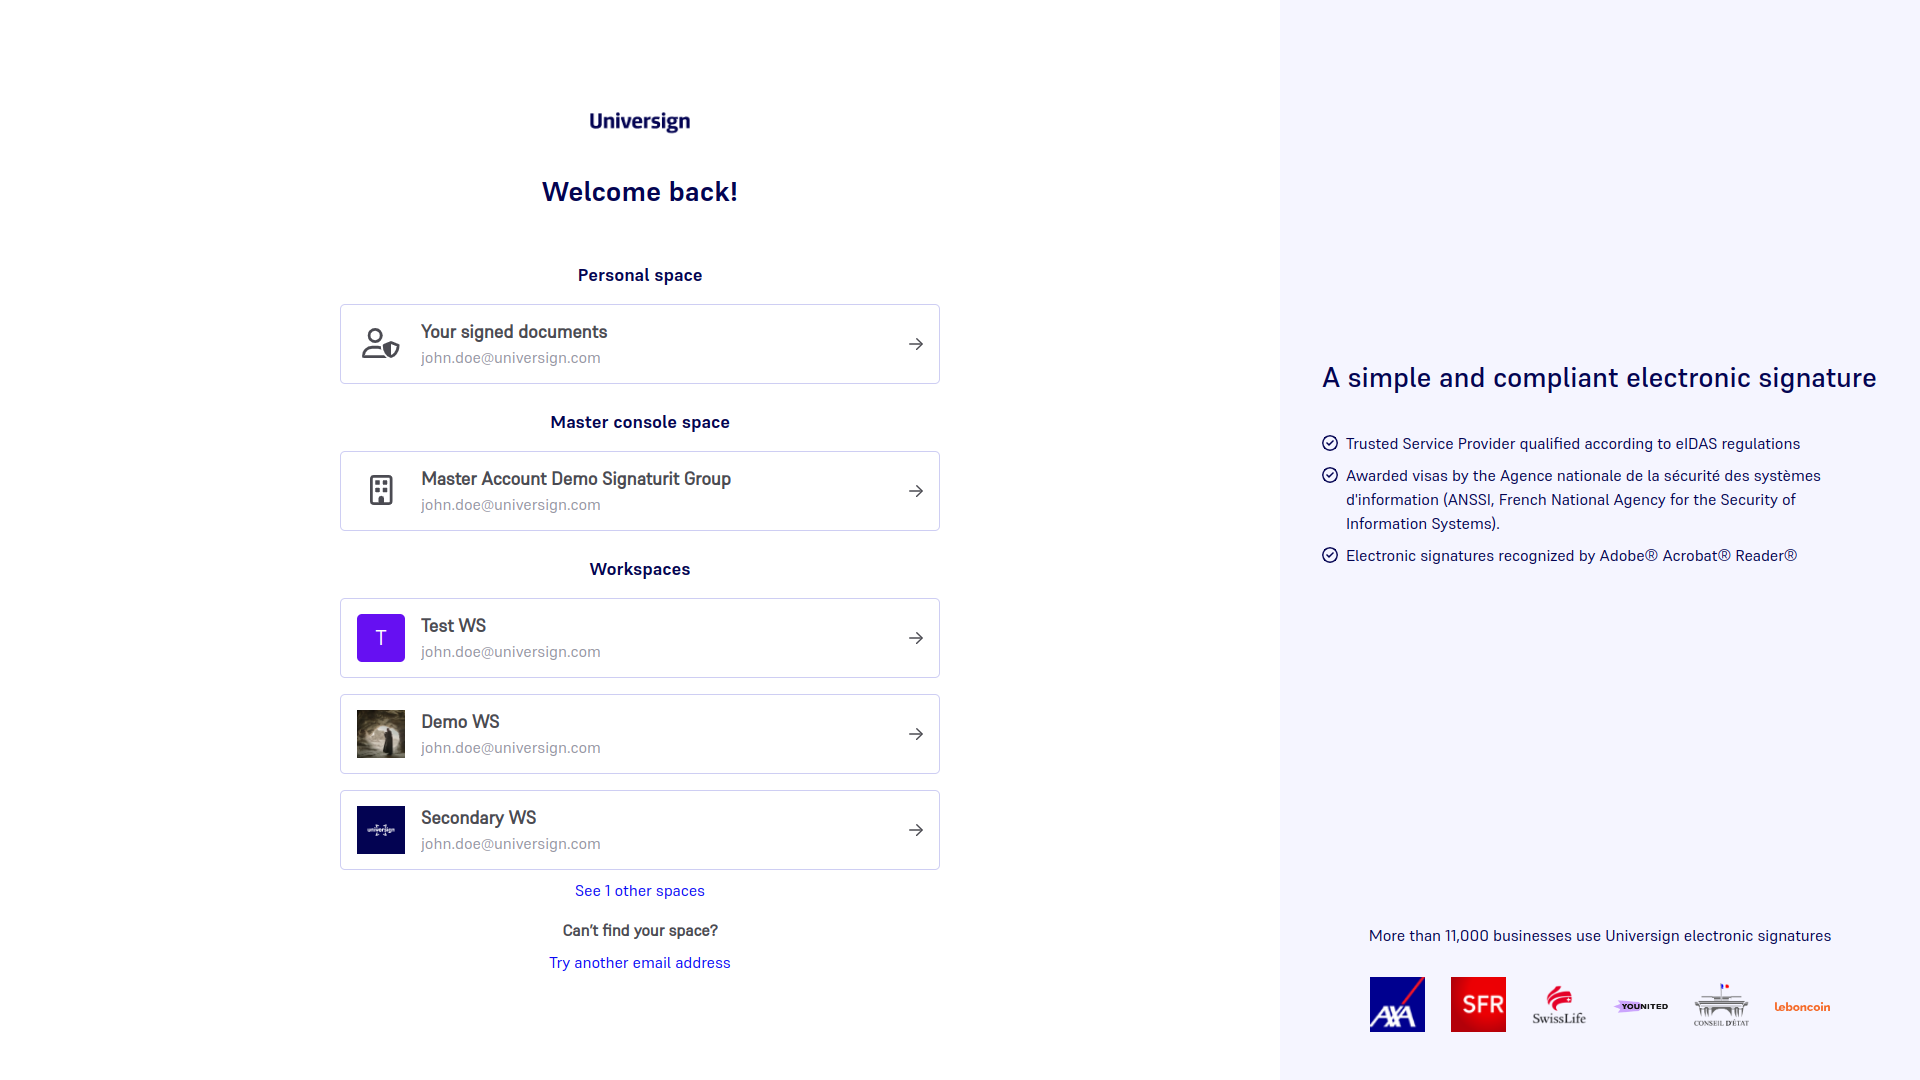The image size is (1920, 1080).
Task: Click the eIDAS regulations checkmark icon
Action: coord(1330,442)
